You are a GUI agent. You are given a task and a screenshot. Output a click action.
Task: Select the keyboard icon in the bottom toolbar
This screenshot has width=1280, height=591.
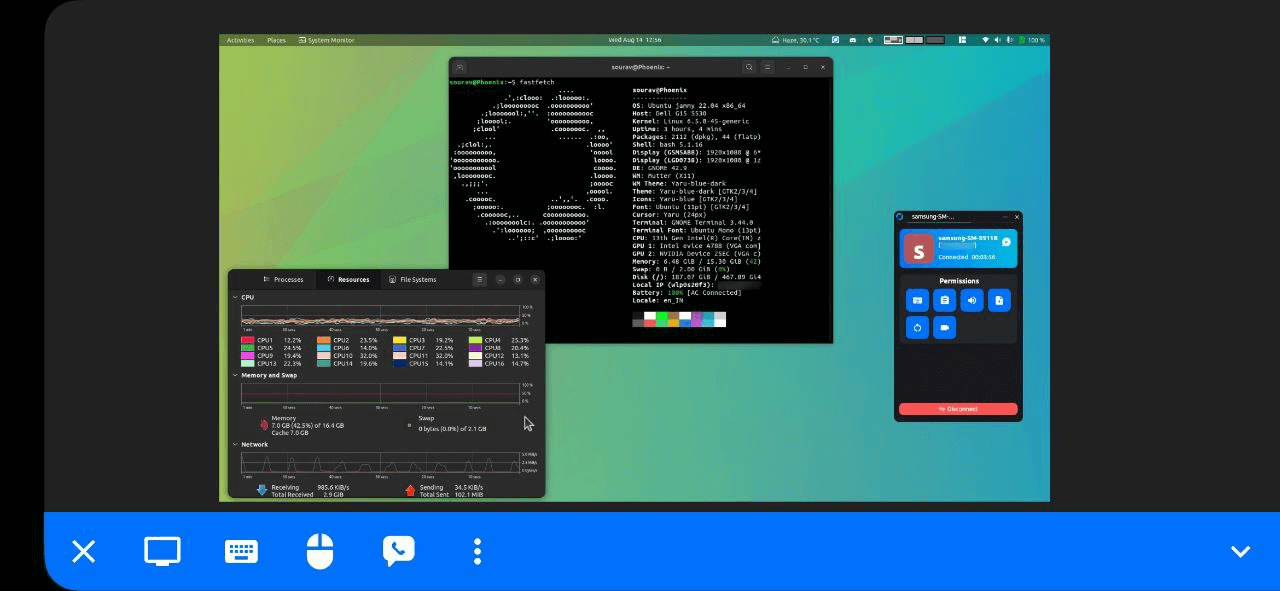(241, 551)
